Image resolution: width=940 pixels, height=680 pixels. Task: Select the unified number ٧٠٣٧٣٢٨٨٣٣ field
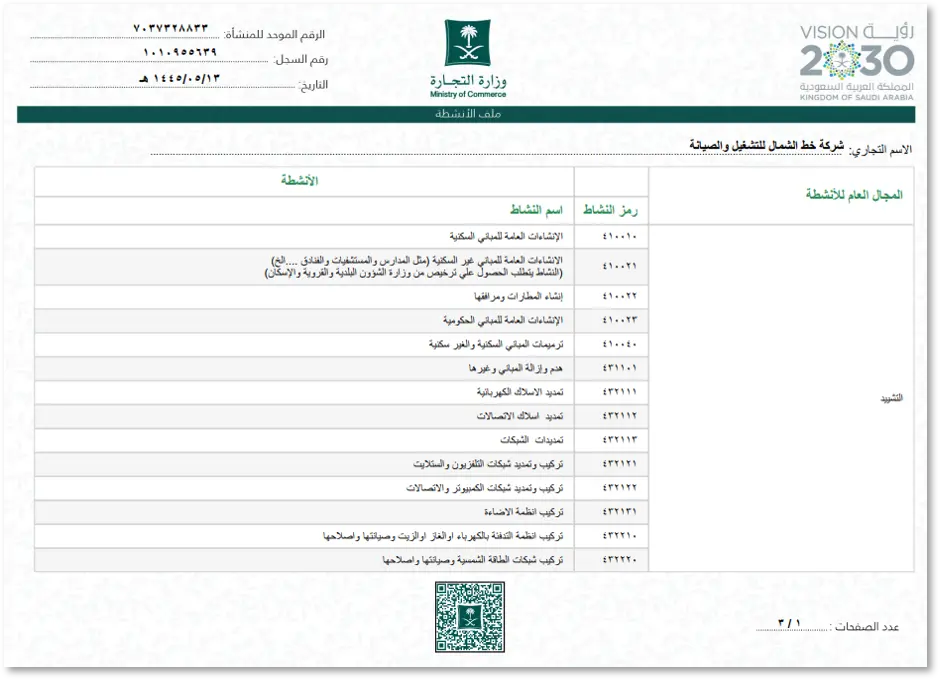(x=171, y=28)
